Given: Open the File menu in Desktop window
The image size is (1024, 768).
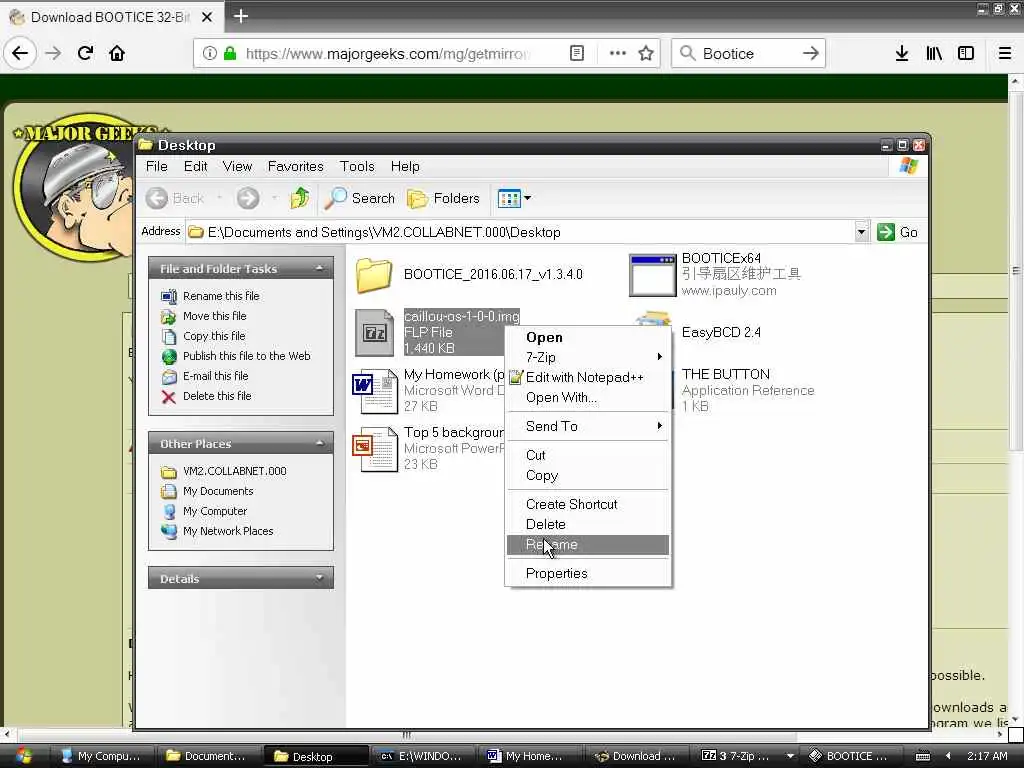Looking at the screenshot, I should click(156, 167).
